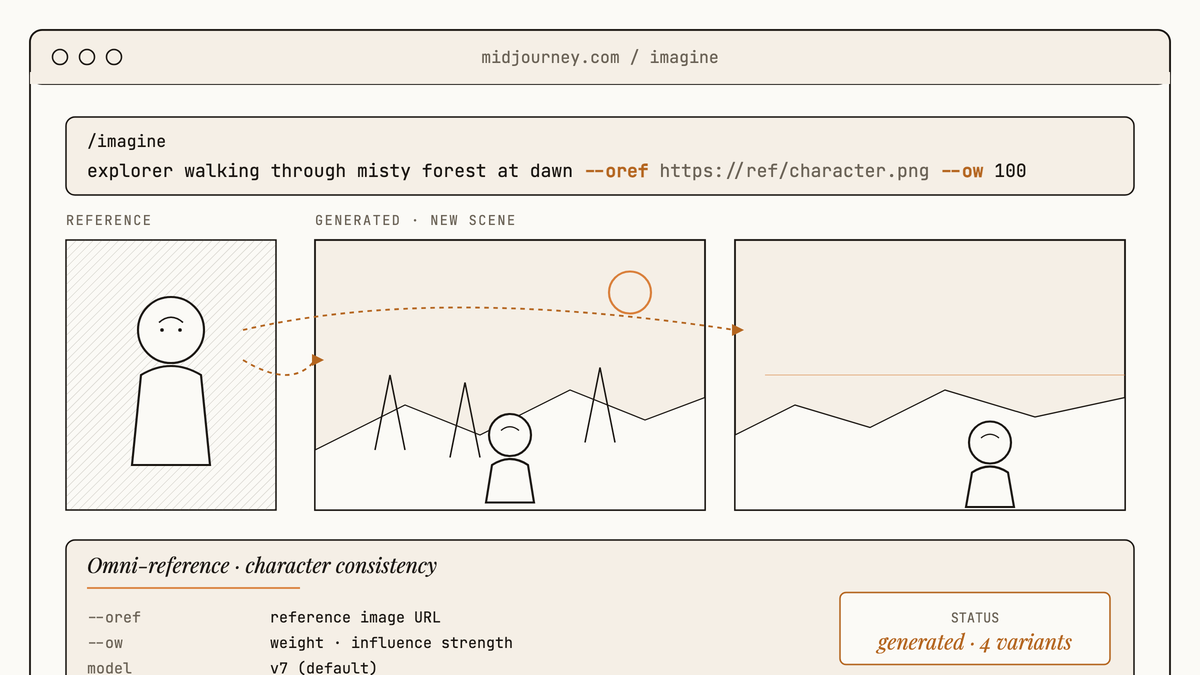
Task: Click the GENERATED · NEW SCENE label
Action: 415,220
